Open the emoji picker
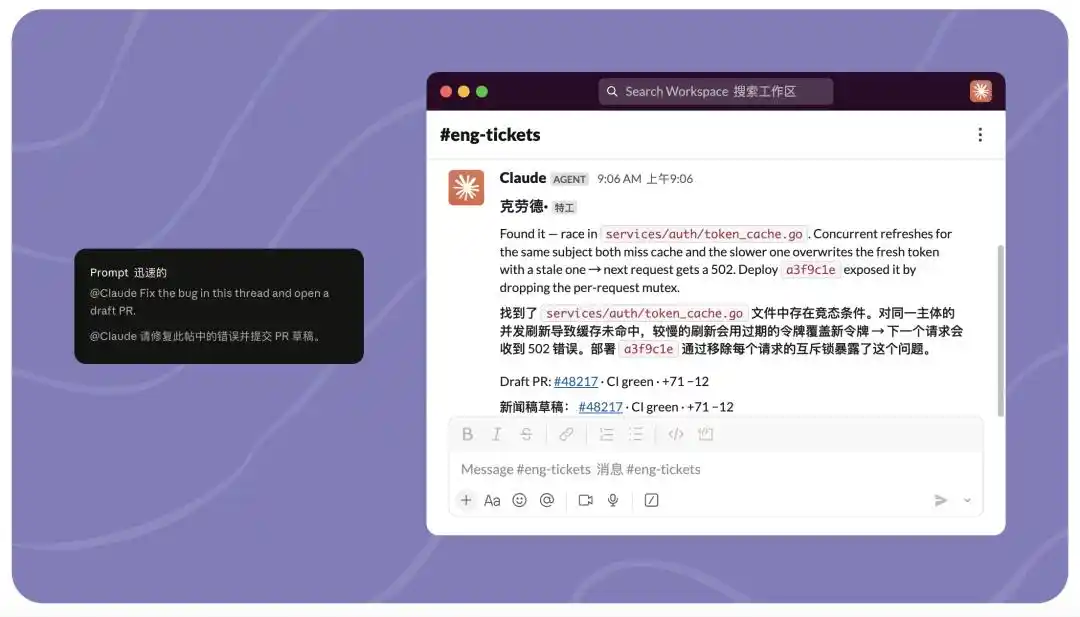 tap(519, 500)
